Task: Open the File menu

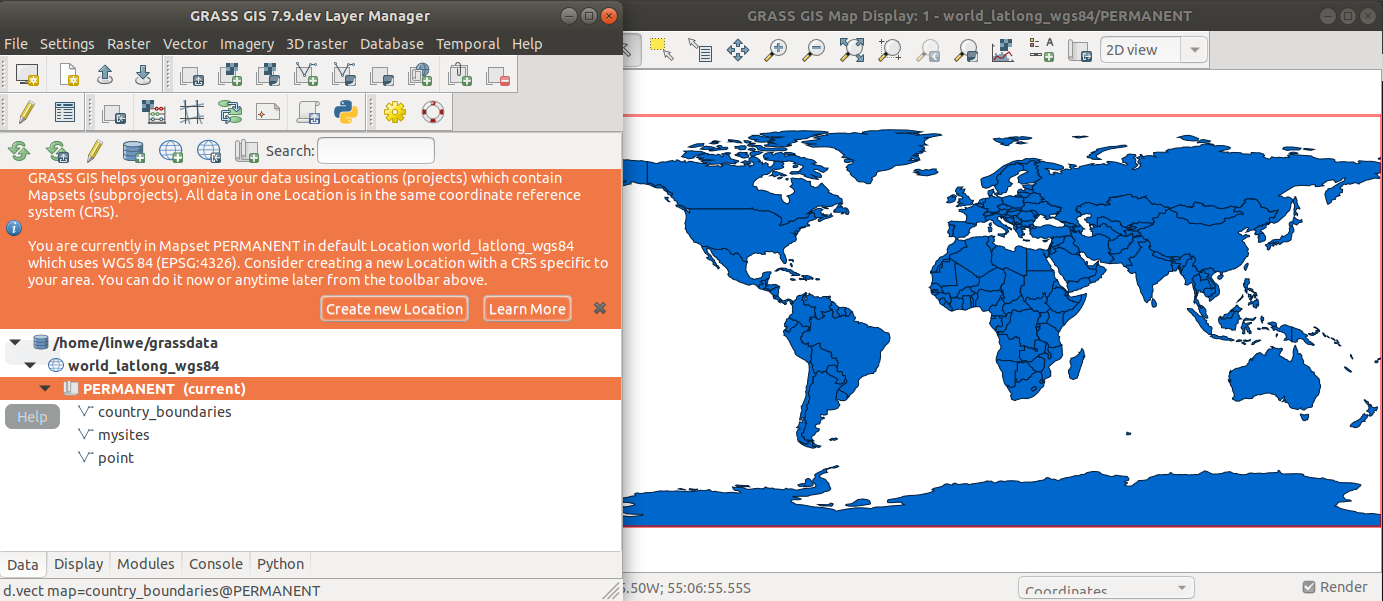Action: tap(16, 44)
